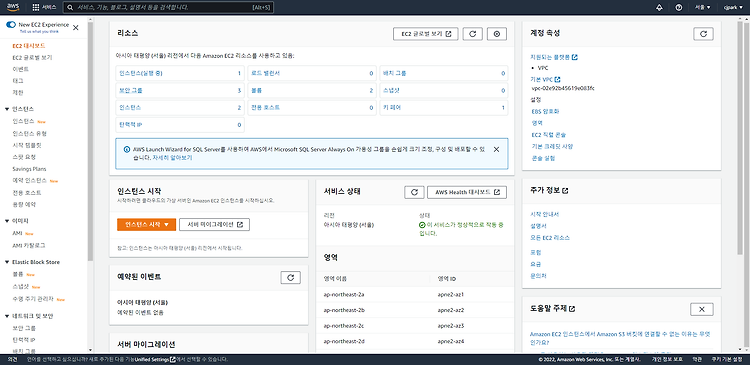
Task: Open Unified Settings link in footer
Action: [155, 359]
